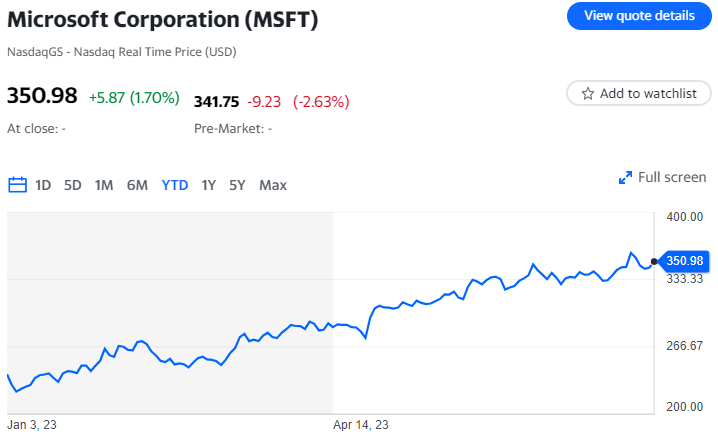Click the full screen expand arrows icon
Image resolution: width=718 pixels, height=446 pixels.
pos(625,178)
